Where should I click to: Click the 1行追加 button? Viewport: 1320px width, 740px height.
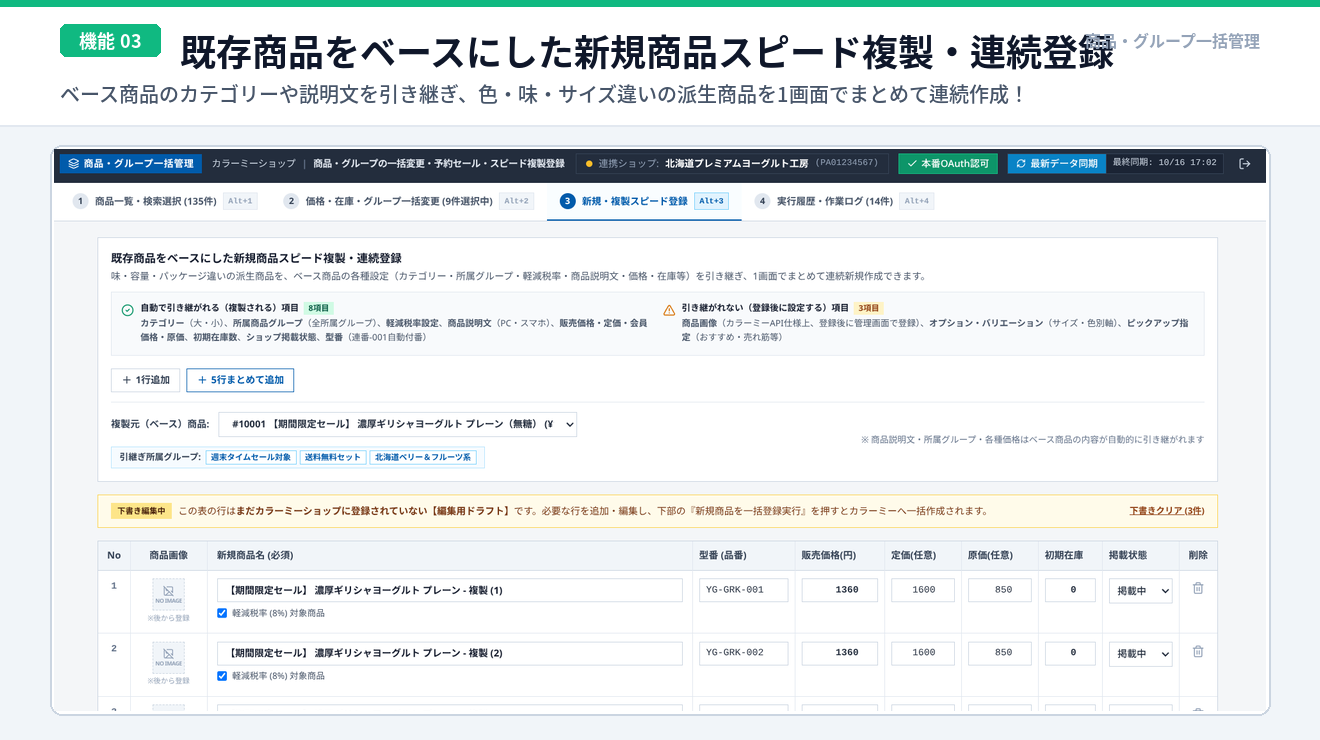pyautogui.click(x=146, y=380)
